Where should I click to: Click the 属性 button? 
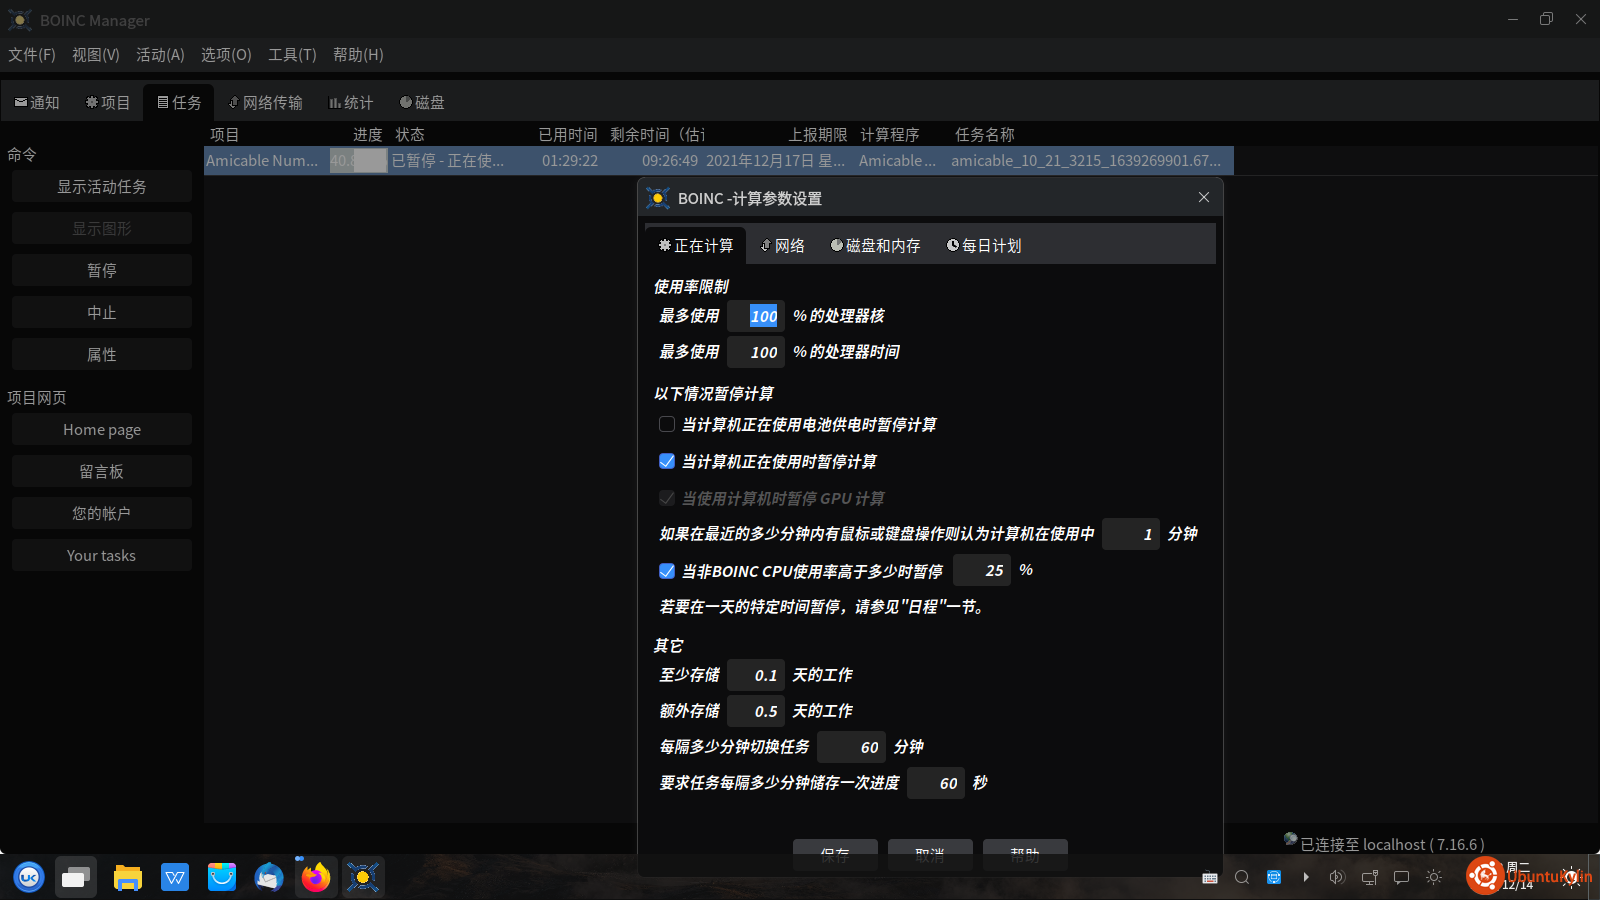point(102,354)
